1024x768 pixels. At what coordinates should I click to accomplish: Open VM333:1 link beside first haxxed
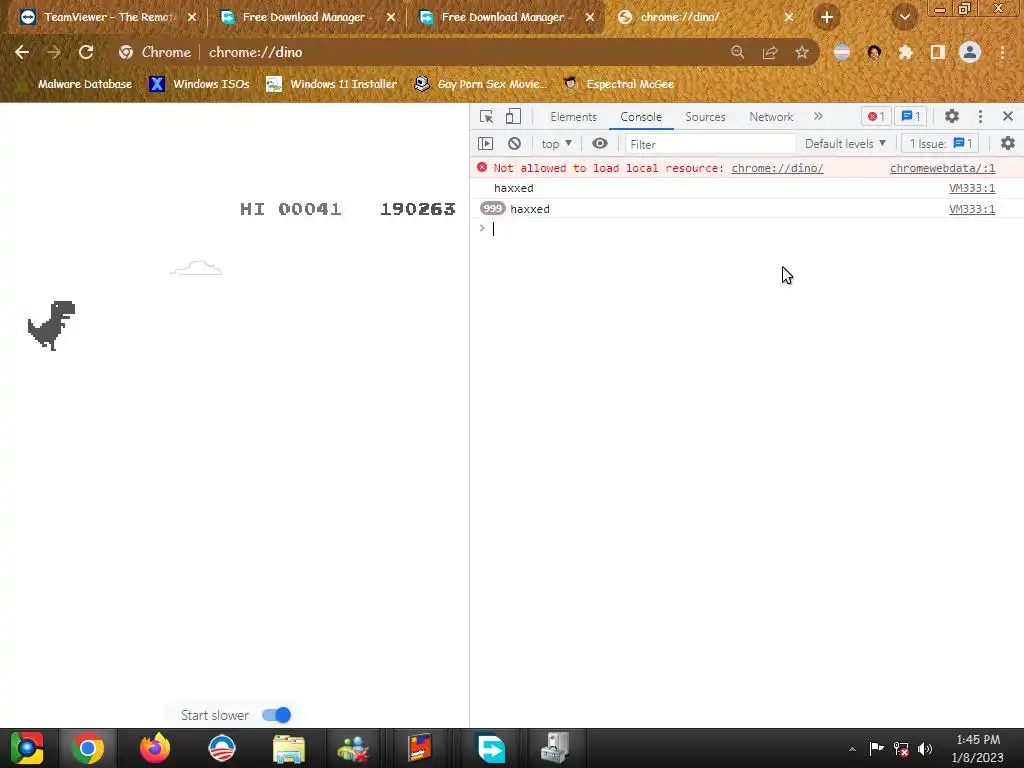tap(972, 188)
